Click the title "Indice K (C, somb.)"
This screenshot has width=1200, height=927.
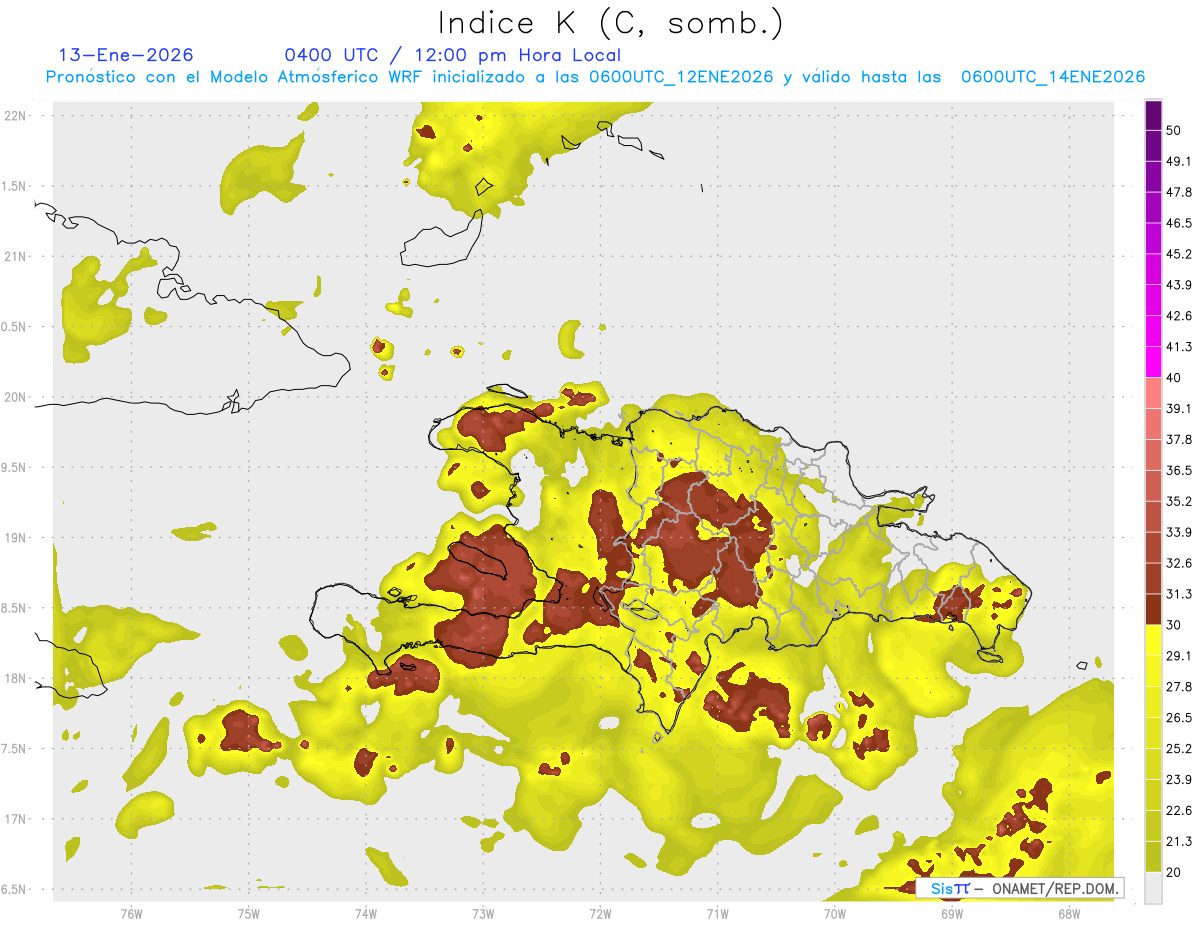(611, 23)
